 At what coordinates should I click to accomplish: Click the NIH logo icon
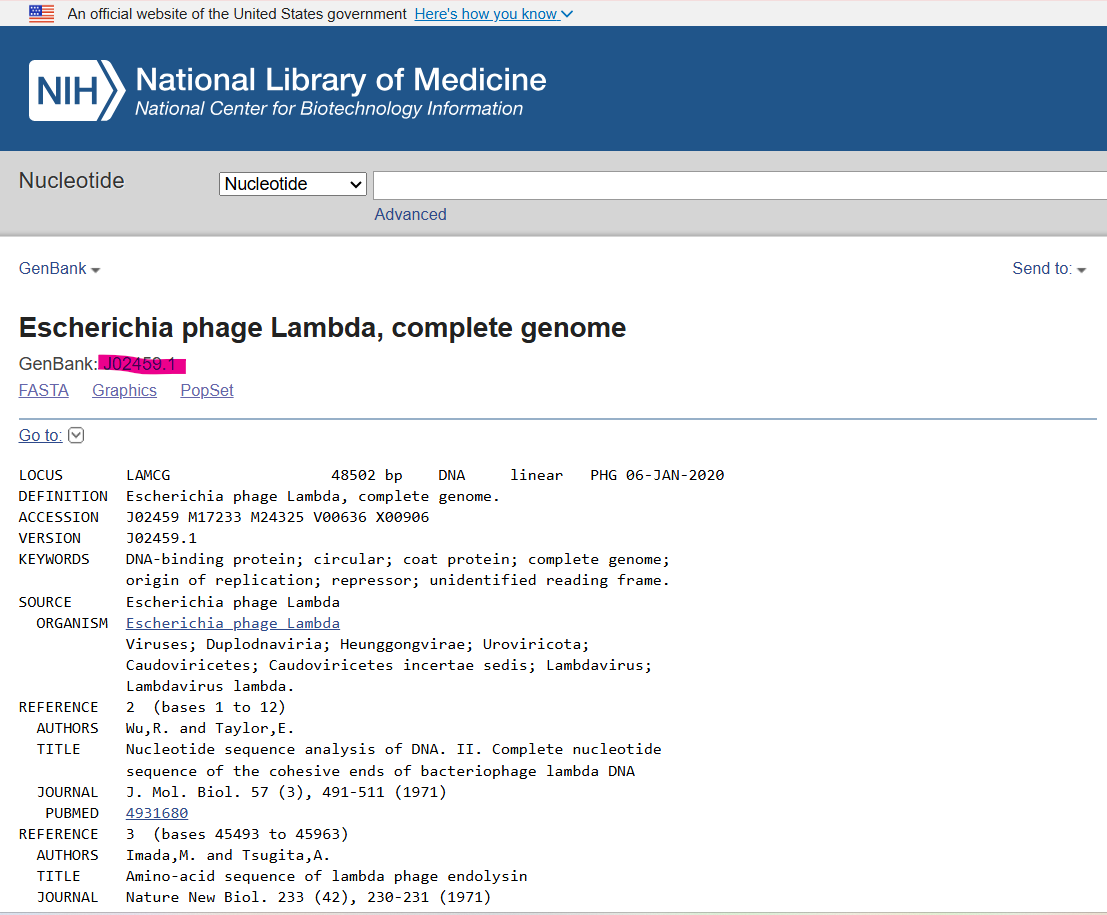tap(76, 91)
